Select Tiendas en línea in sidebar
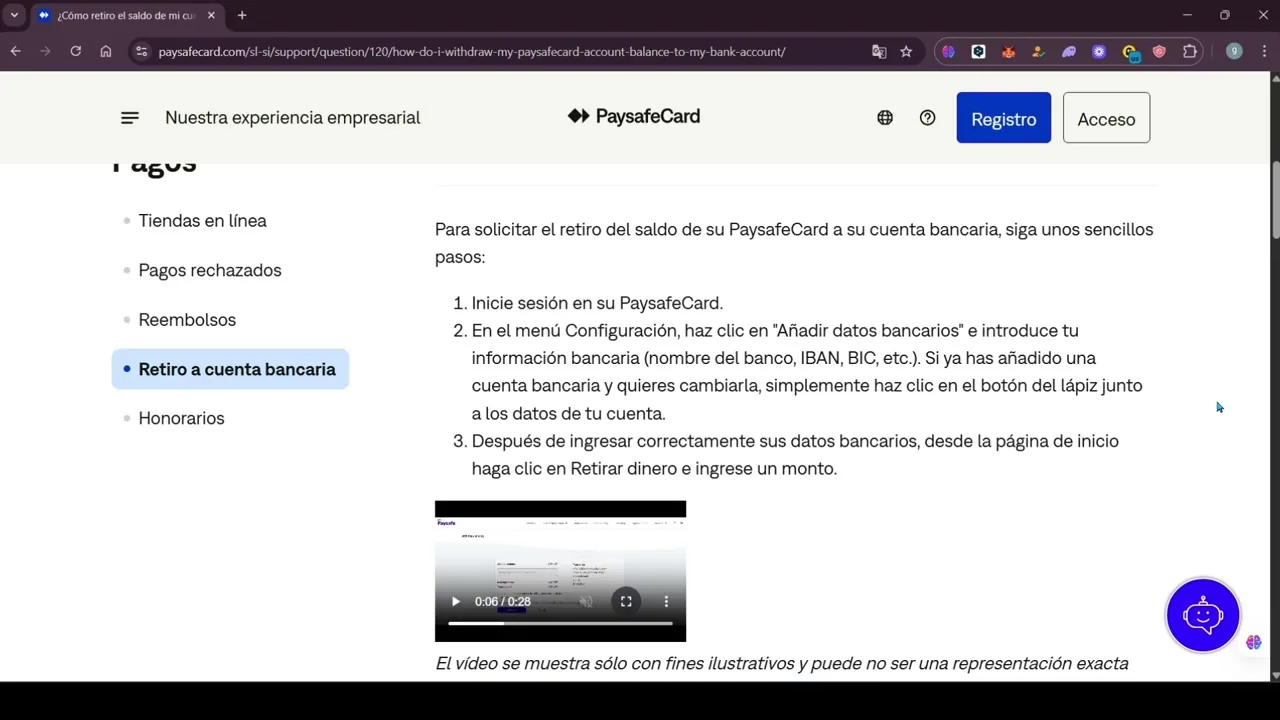The image size is (1280, 720). pyautogui.click(x=202, y=221)
